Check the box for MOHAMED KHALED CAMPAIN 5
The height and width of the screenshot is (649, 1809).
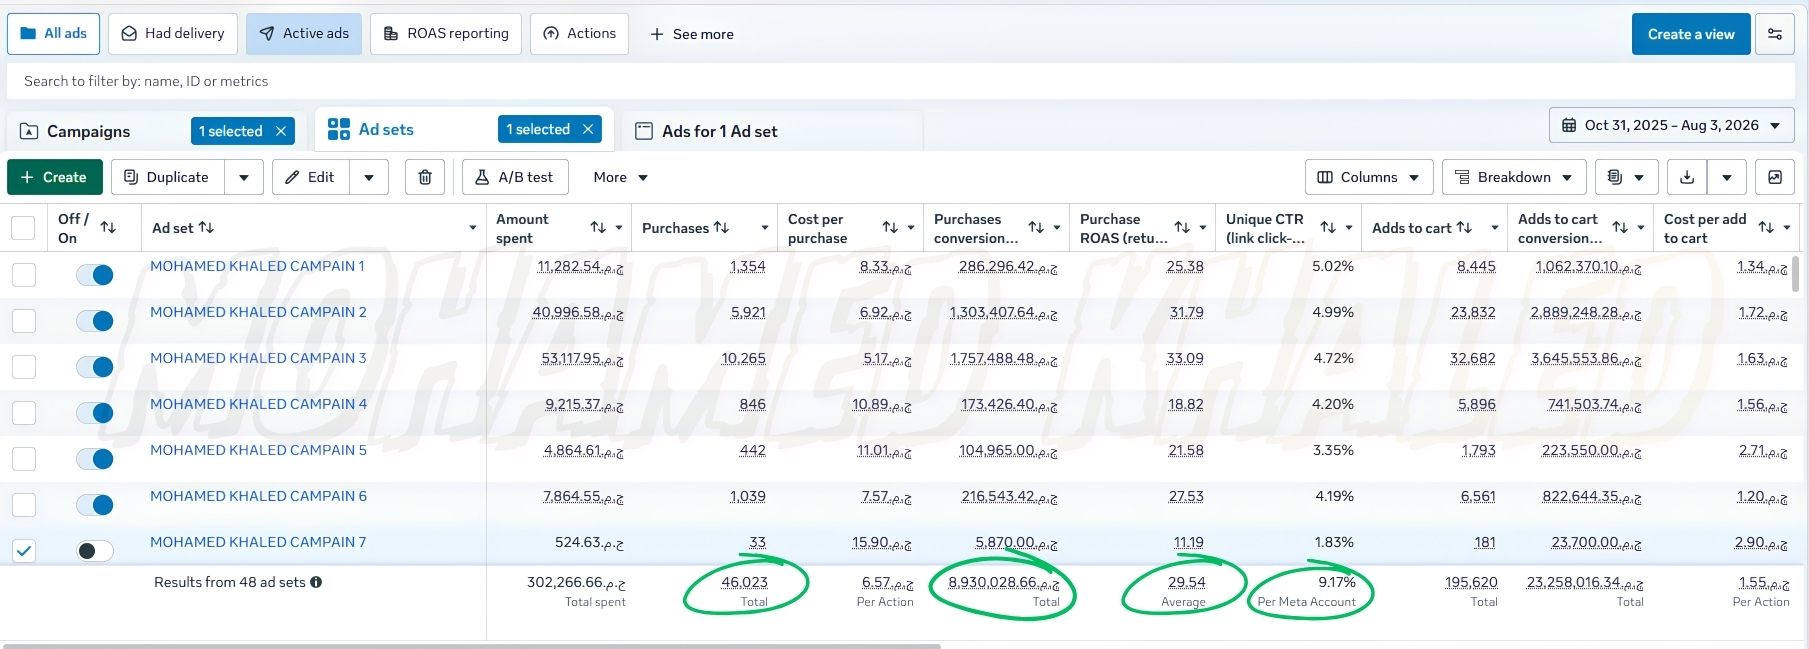point(24,459)
